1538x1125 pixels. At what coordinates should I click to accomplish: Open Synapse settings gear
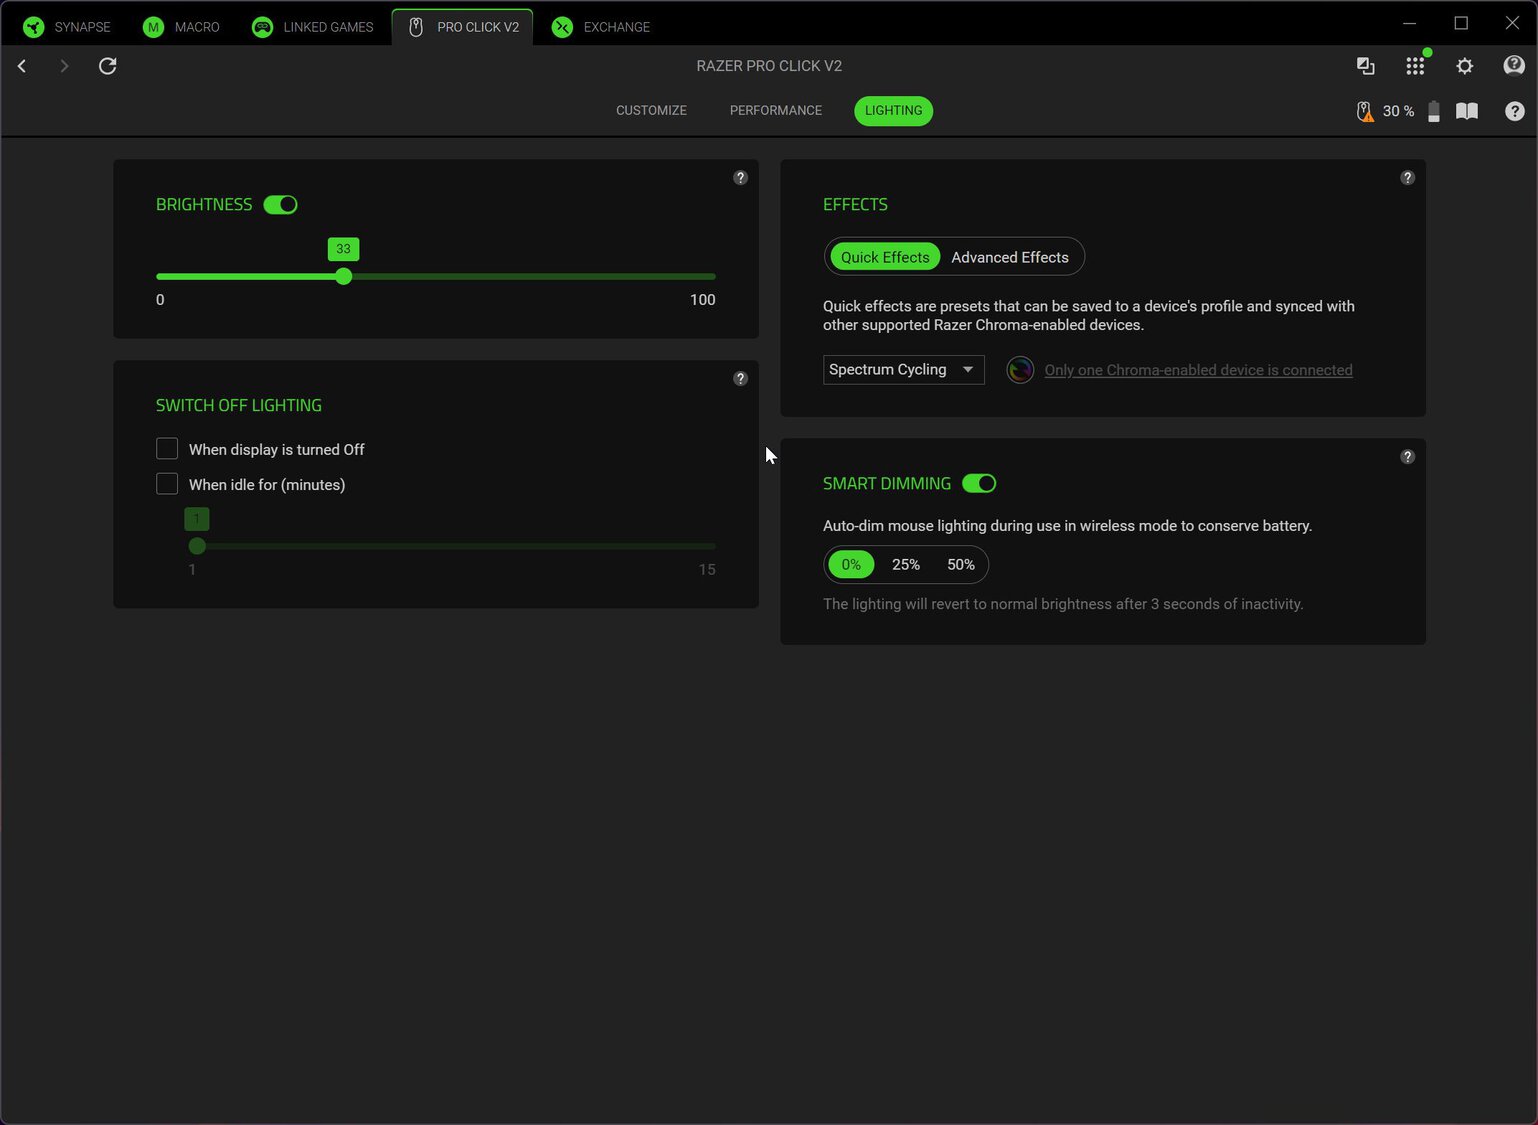click(x=1465, y=66)
